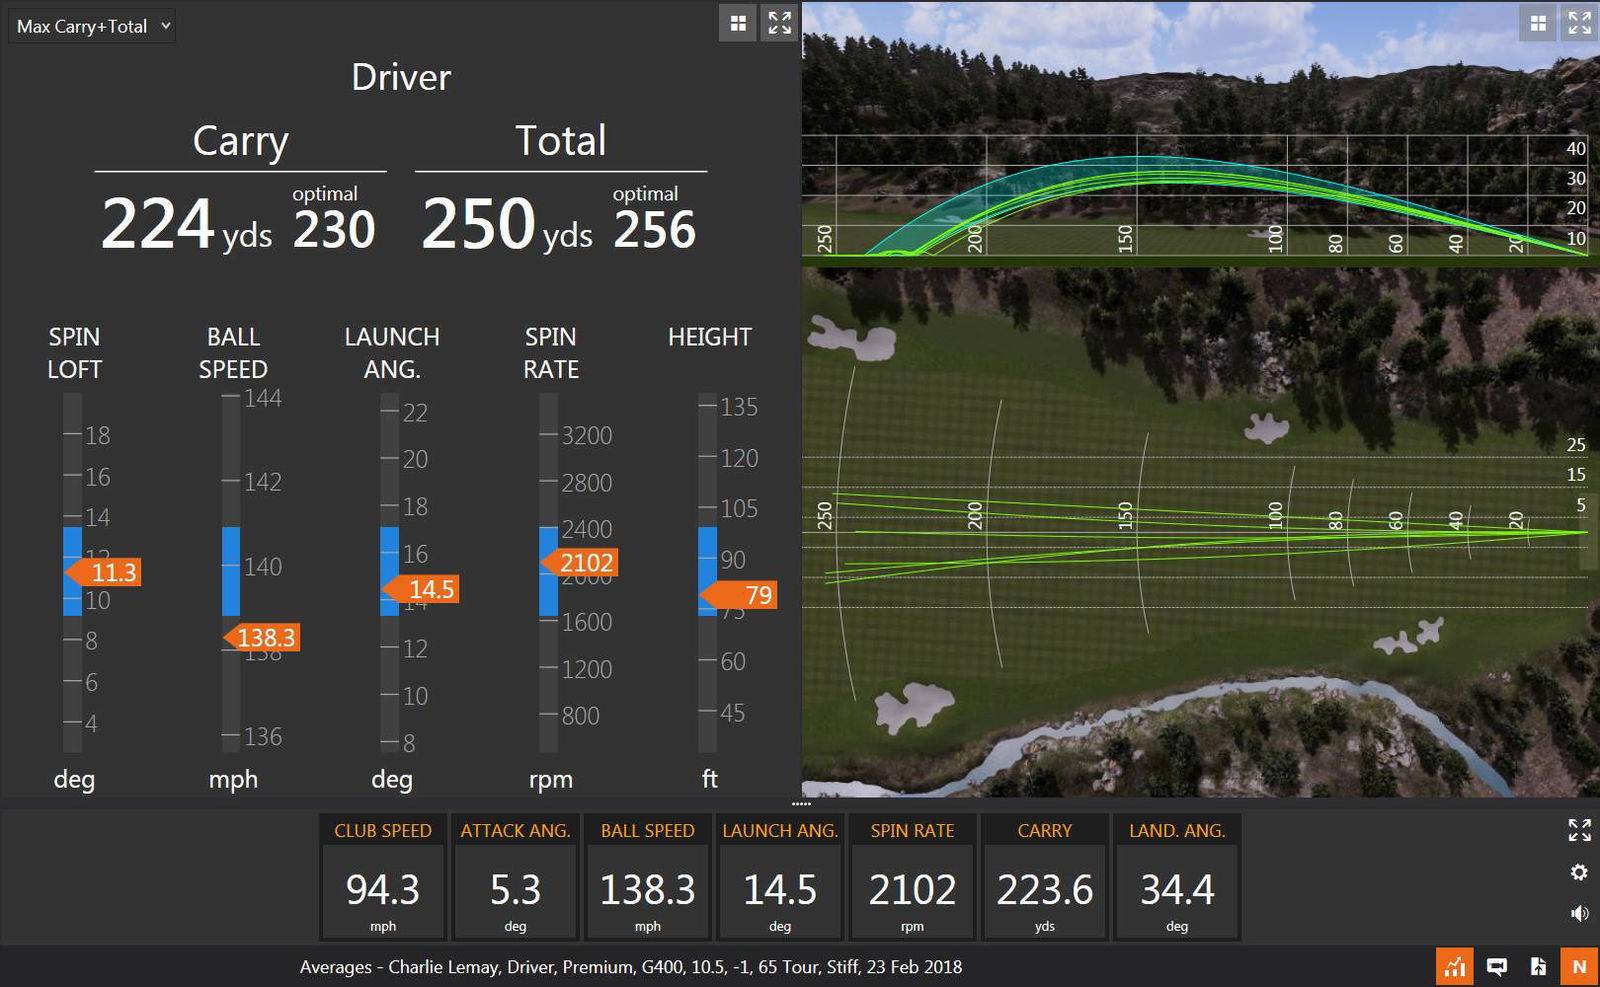Open the data tiles settings gear

point(1579,872)
